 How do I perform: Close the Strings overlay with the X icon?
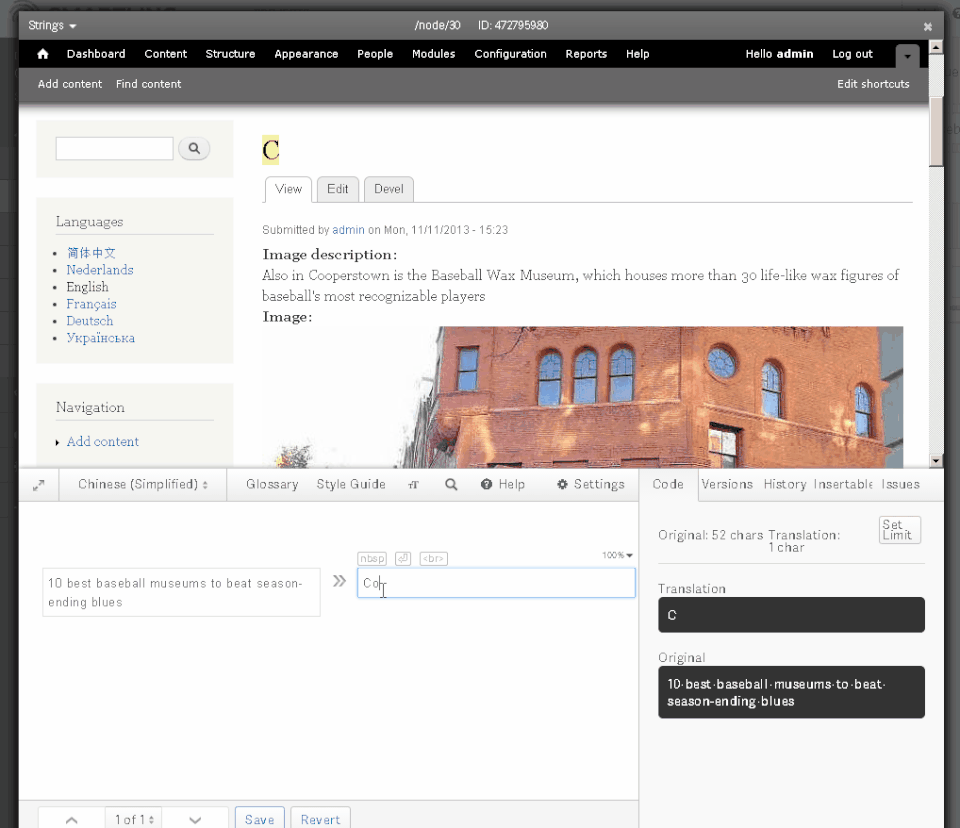pyautogui.click(x=928, y=26)
